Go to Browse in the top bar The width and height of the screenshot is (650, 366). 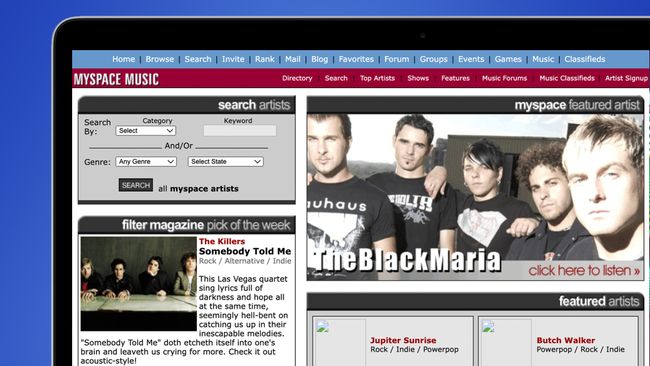click(160, 59)
